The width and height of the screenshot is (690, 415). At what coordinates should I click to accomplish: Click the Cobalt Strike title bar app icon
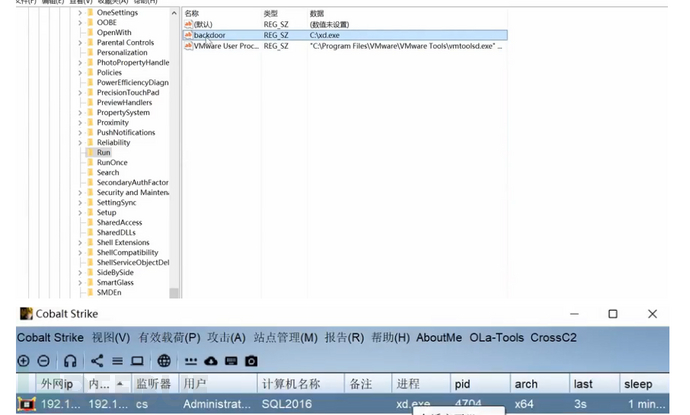coord(26,314)
